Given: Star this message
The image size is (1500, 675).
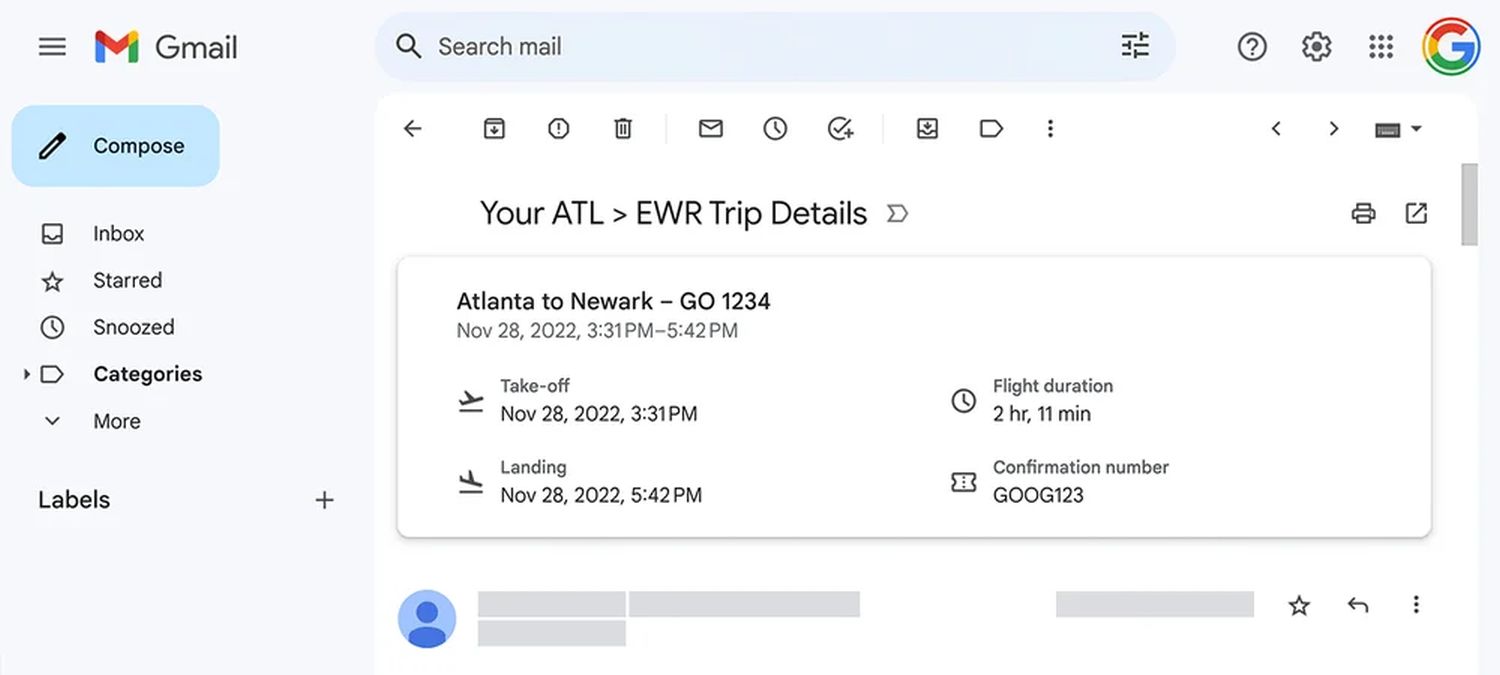Looking at the screenshot, I should point(1299,605).
